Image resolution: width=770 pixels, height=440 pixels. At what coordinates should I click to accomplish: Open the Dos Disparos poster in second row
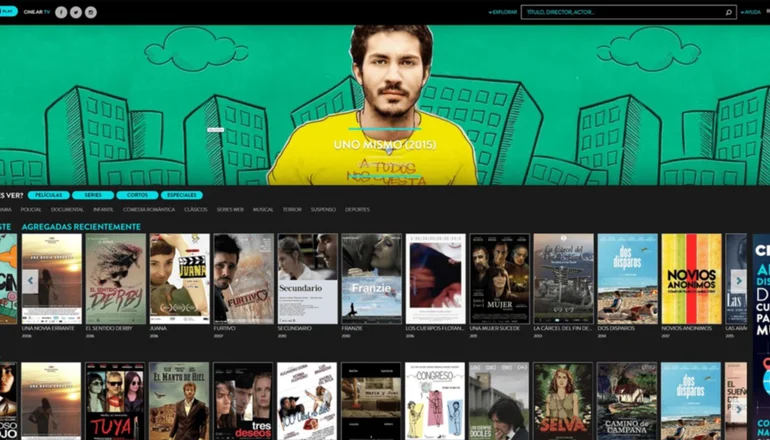691,401
